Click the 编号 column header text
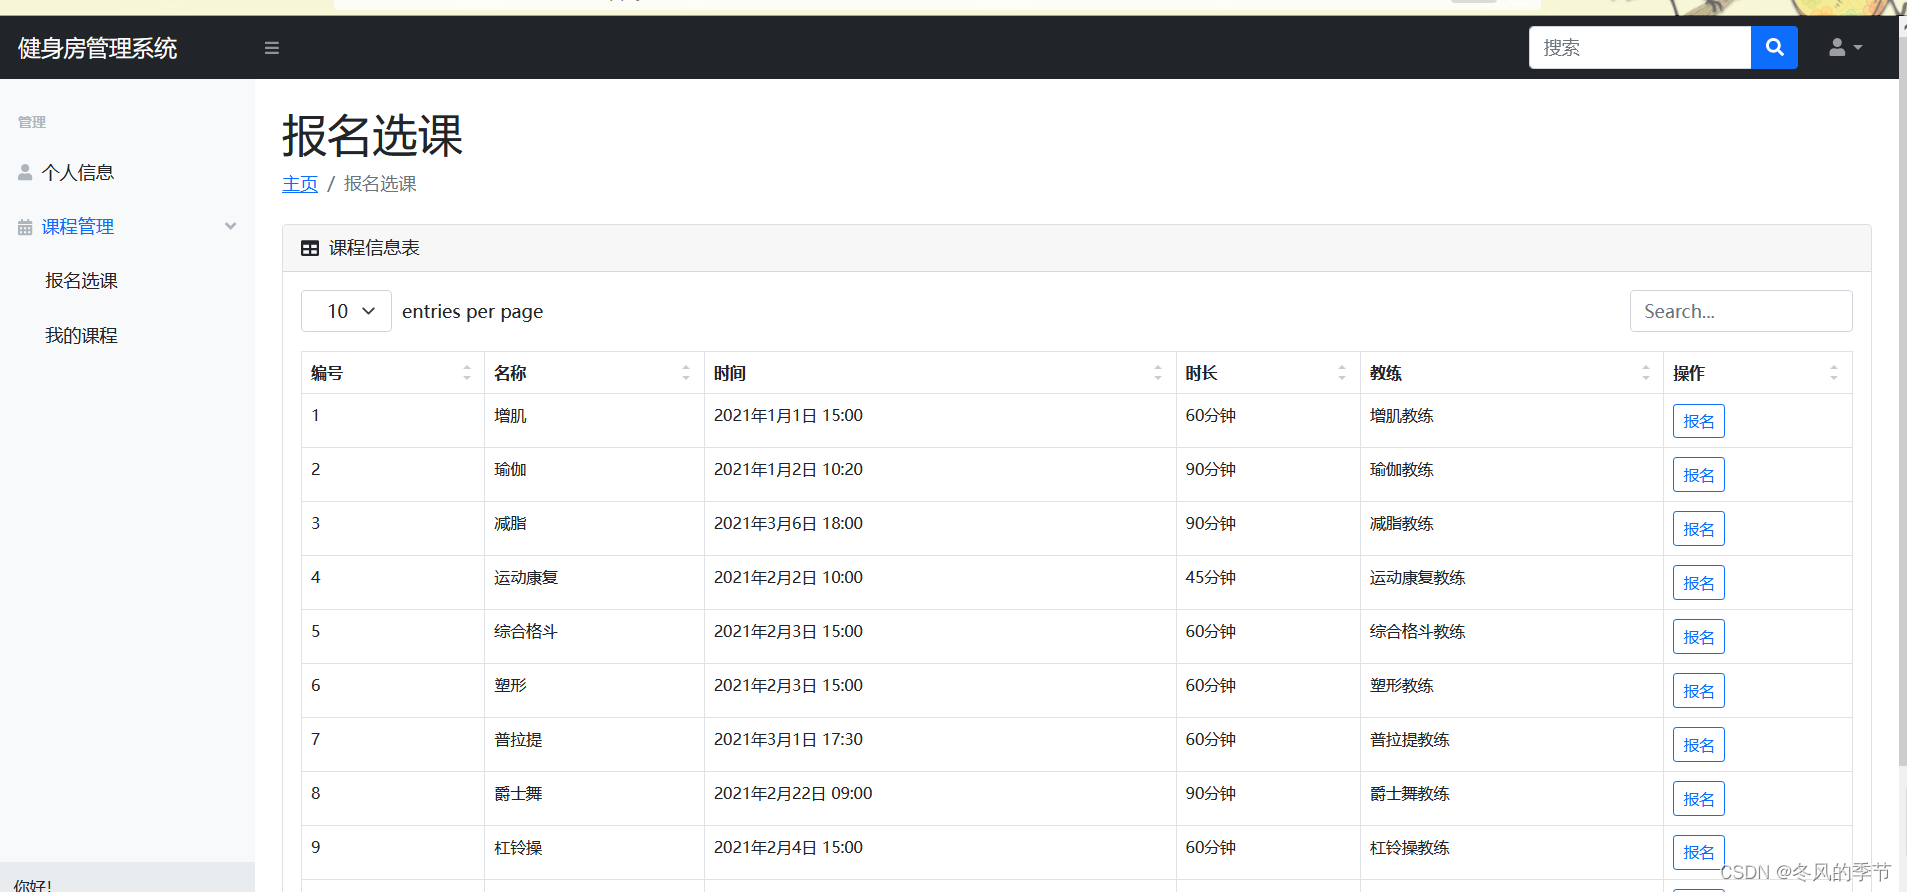This screenshot has width=1907, height=892. coord(327,373)
